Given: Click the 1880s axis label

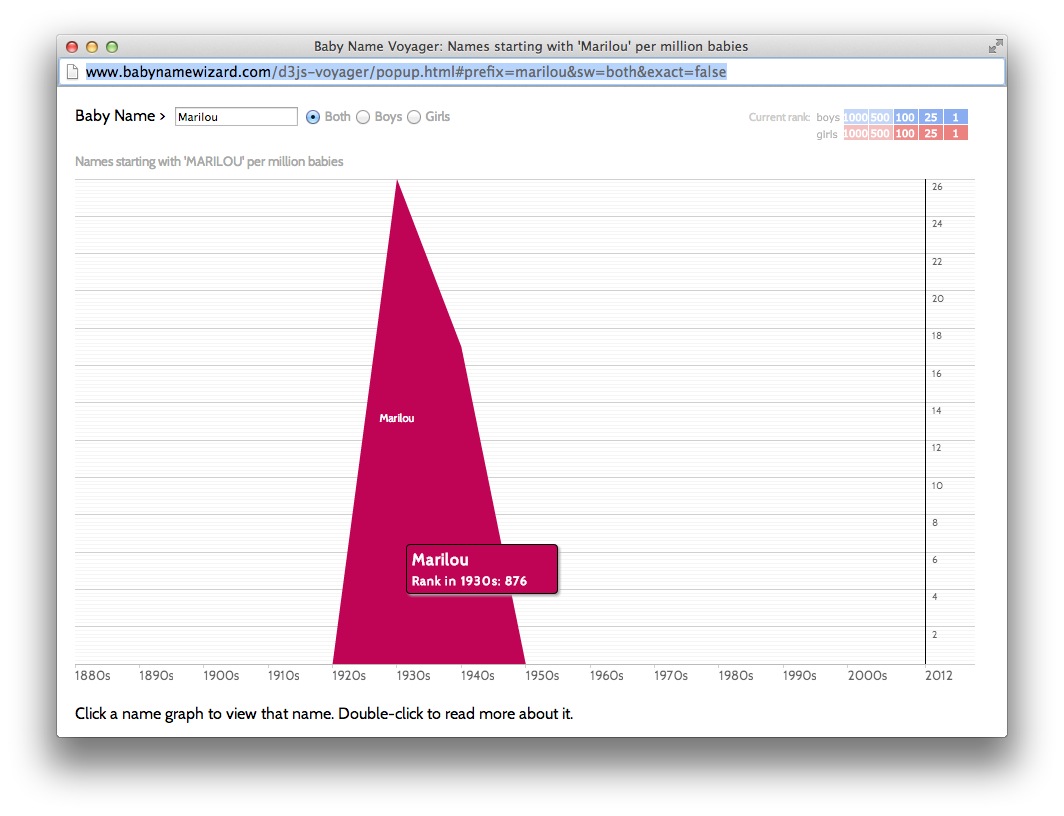Looking at the screenshot, I should [x=92, y=676].
